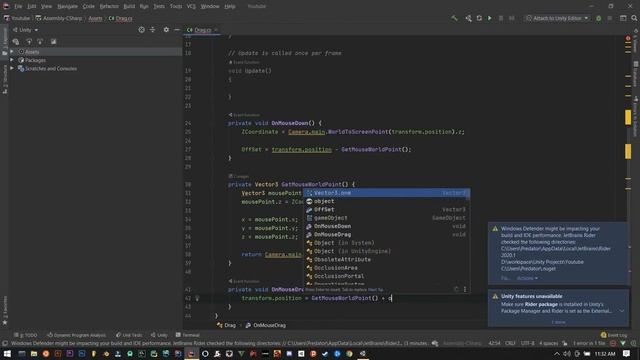Select OcclusionArea suggestion in completion list

pos(386,268)
